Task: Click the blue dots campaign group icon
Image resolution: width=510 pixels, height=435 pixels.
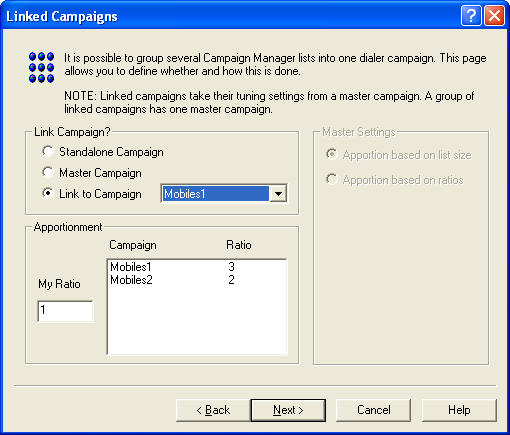Action: click(41, 67)
